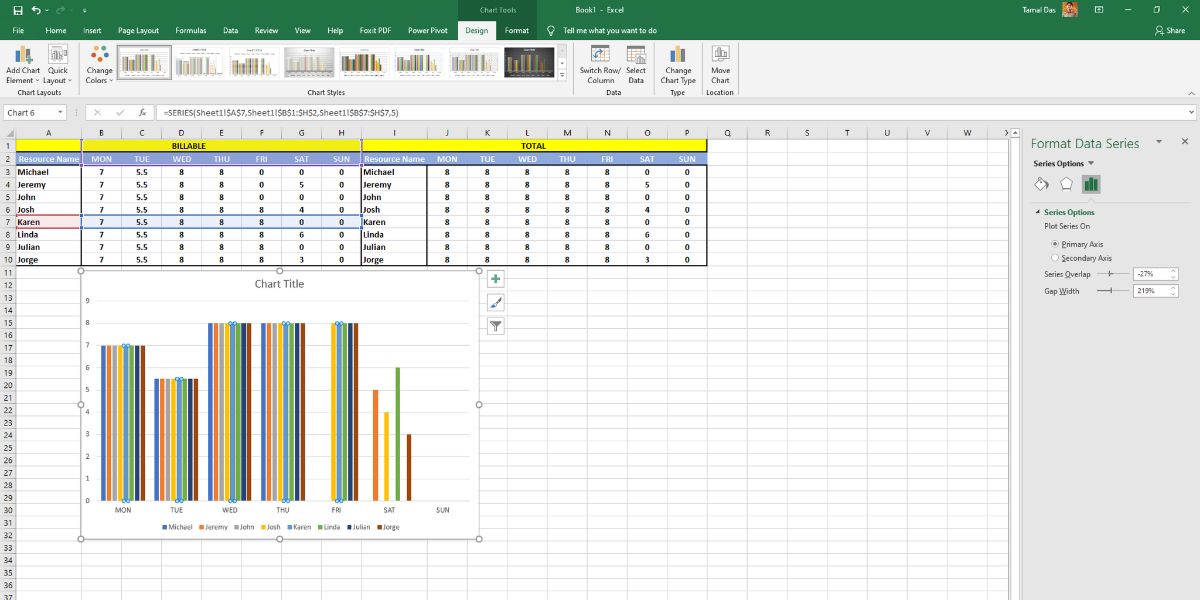Switch to the Format ribbon tab
Screen dimensions: 1200x600
[516, 30]
